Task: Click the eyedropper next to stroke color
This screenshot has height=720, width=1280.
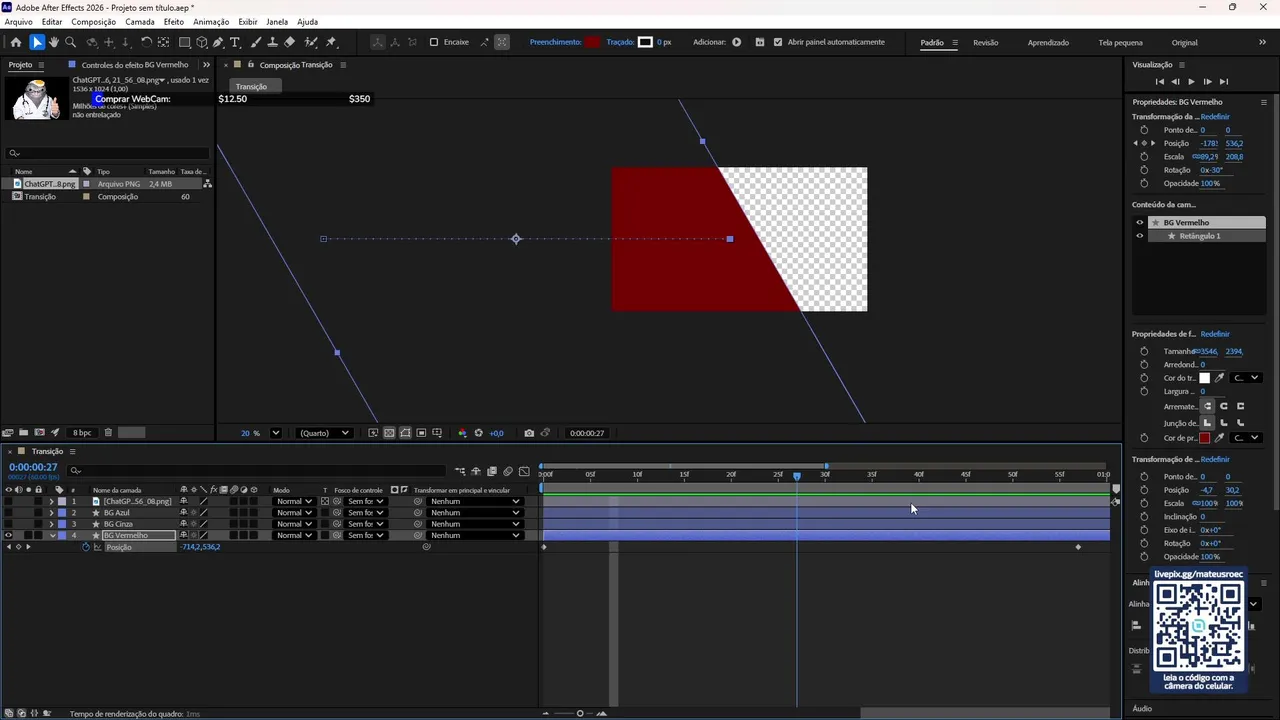Action: 1219,378
